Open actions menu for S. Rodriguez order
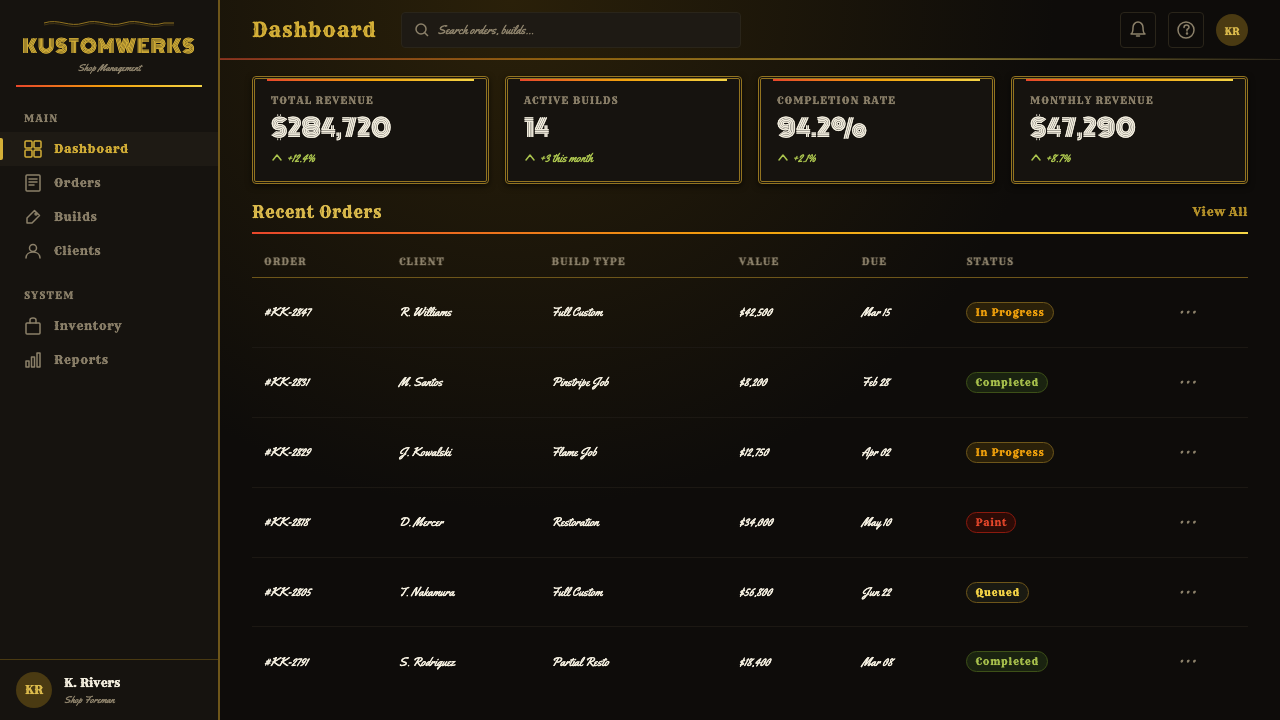1280x720 pixels. 1188,661
